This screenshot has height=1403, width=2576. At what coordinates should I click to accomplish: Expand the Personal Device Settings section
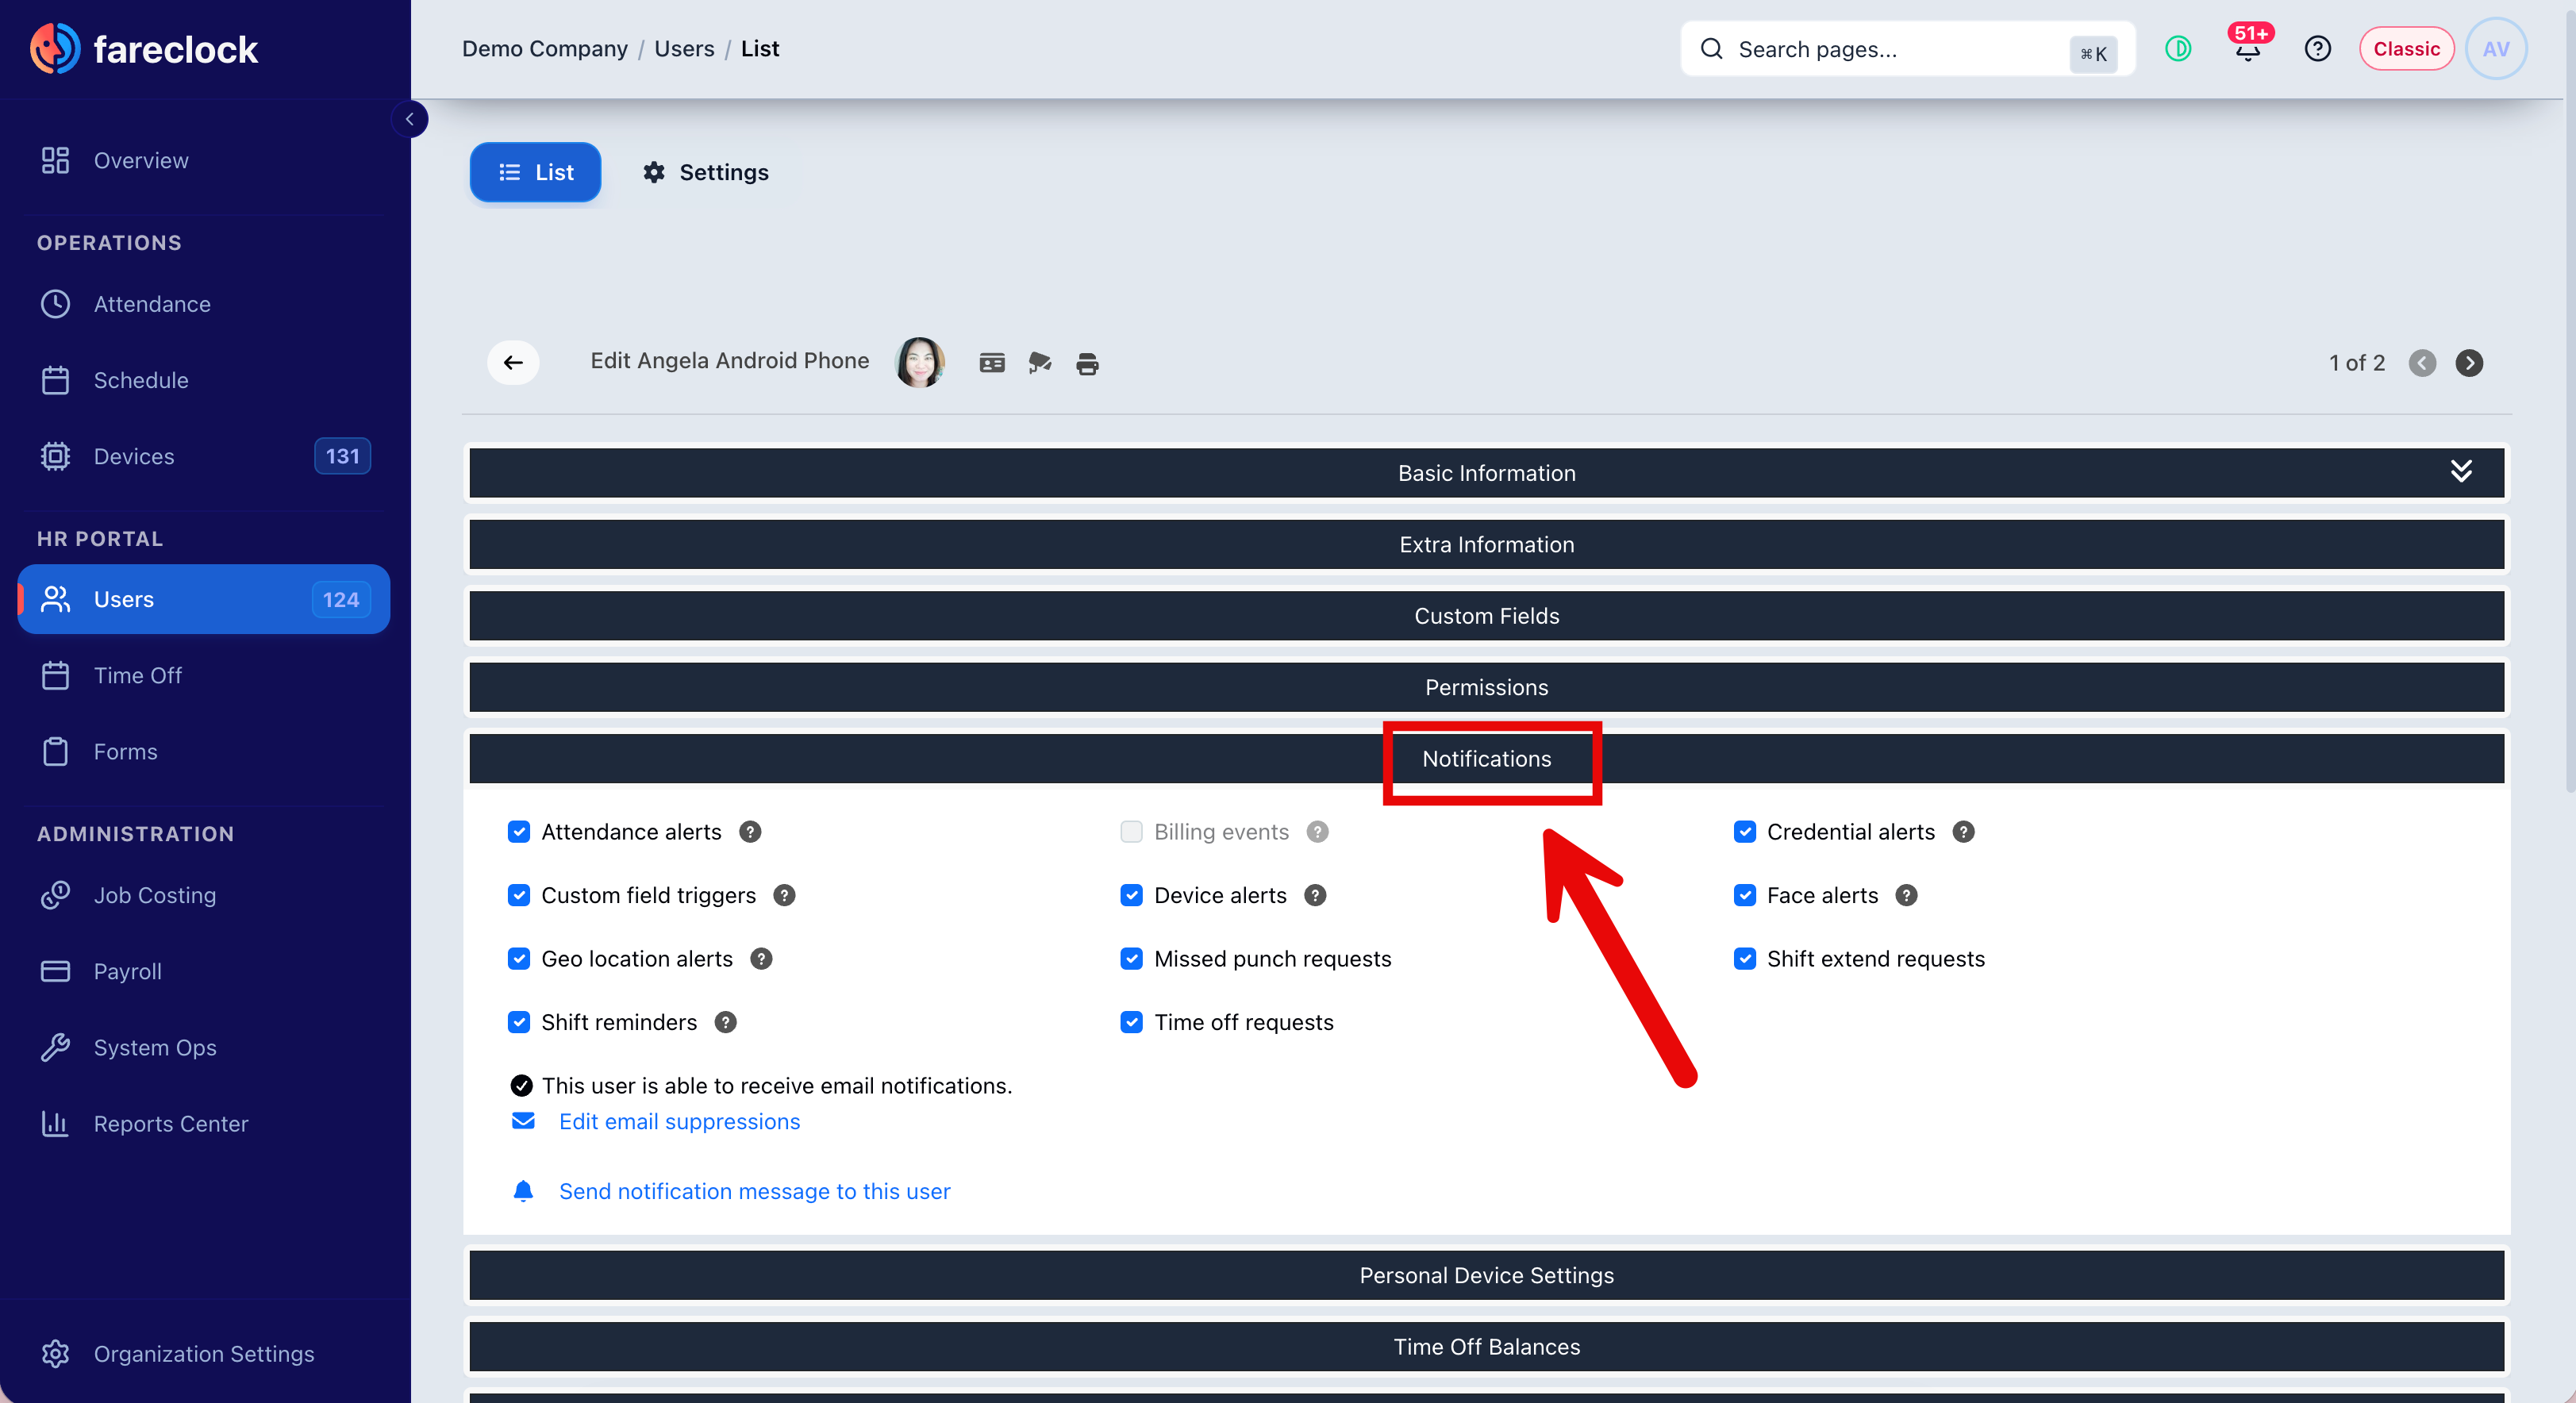pyautogui.click(x=1486, y=1275)
